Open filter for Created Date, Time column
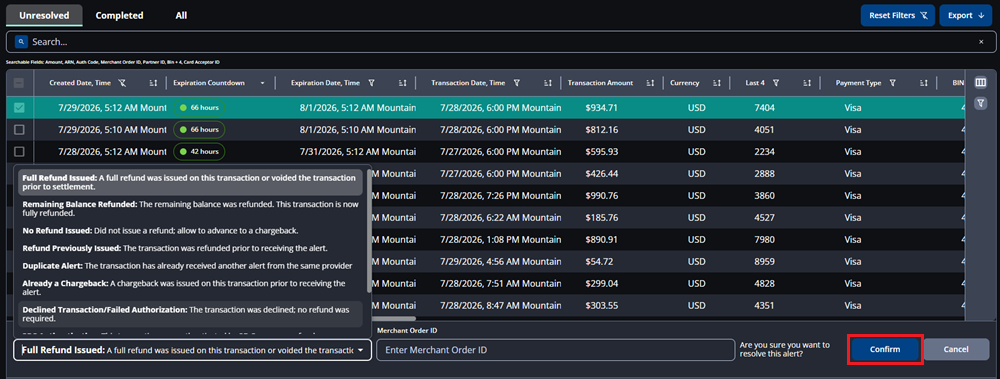This screenshot has width=1000, height=379. click(x=122, y=83)
